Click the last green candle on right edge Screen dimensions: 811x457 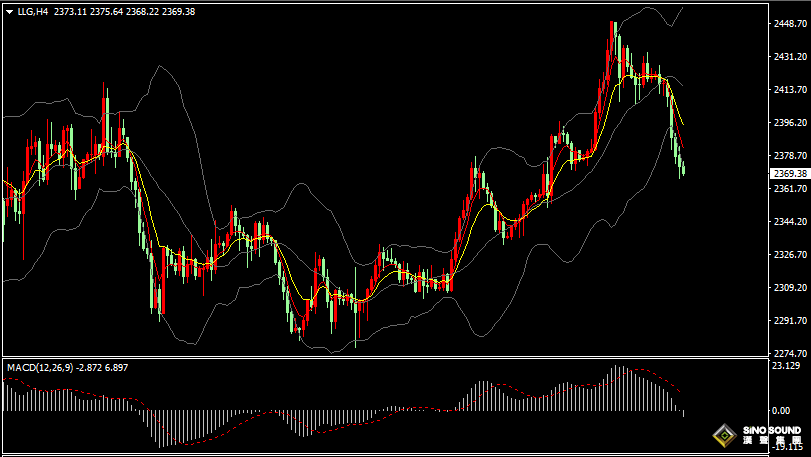click(683, 168)
